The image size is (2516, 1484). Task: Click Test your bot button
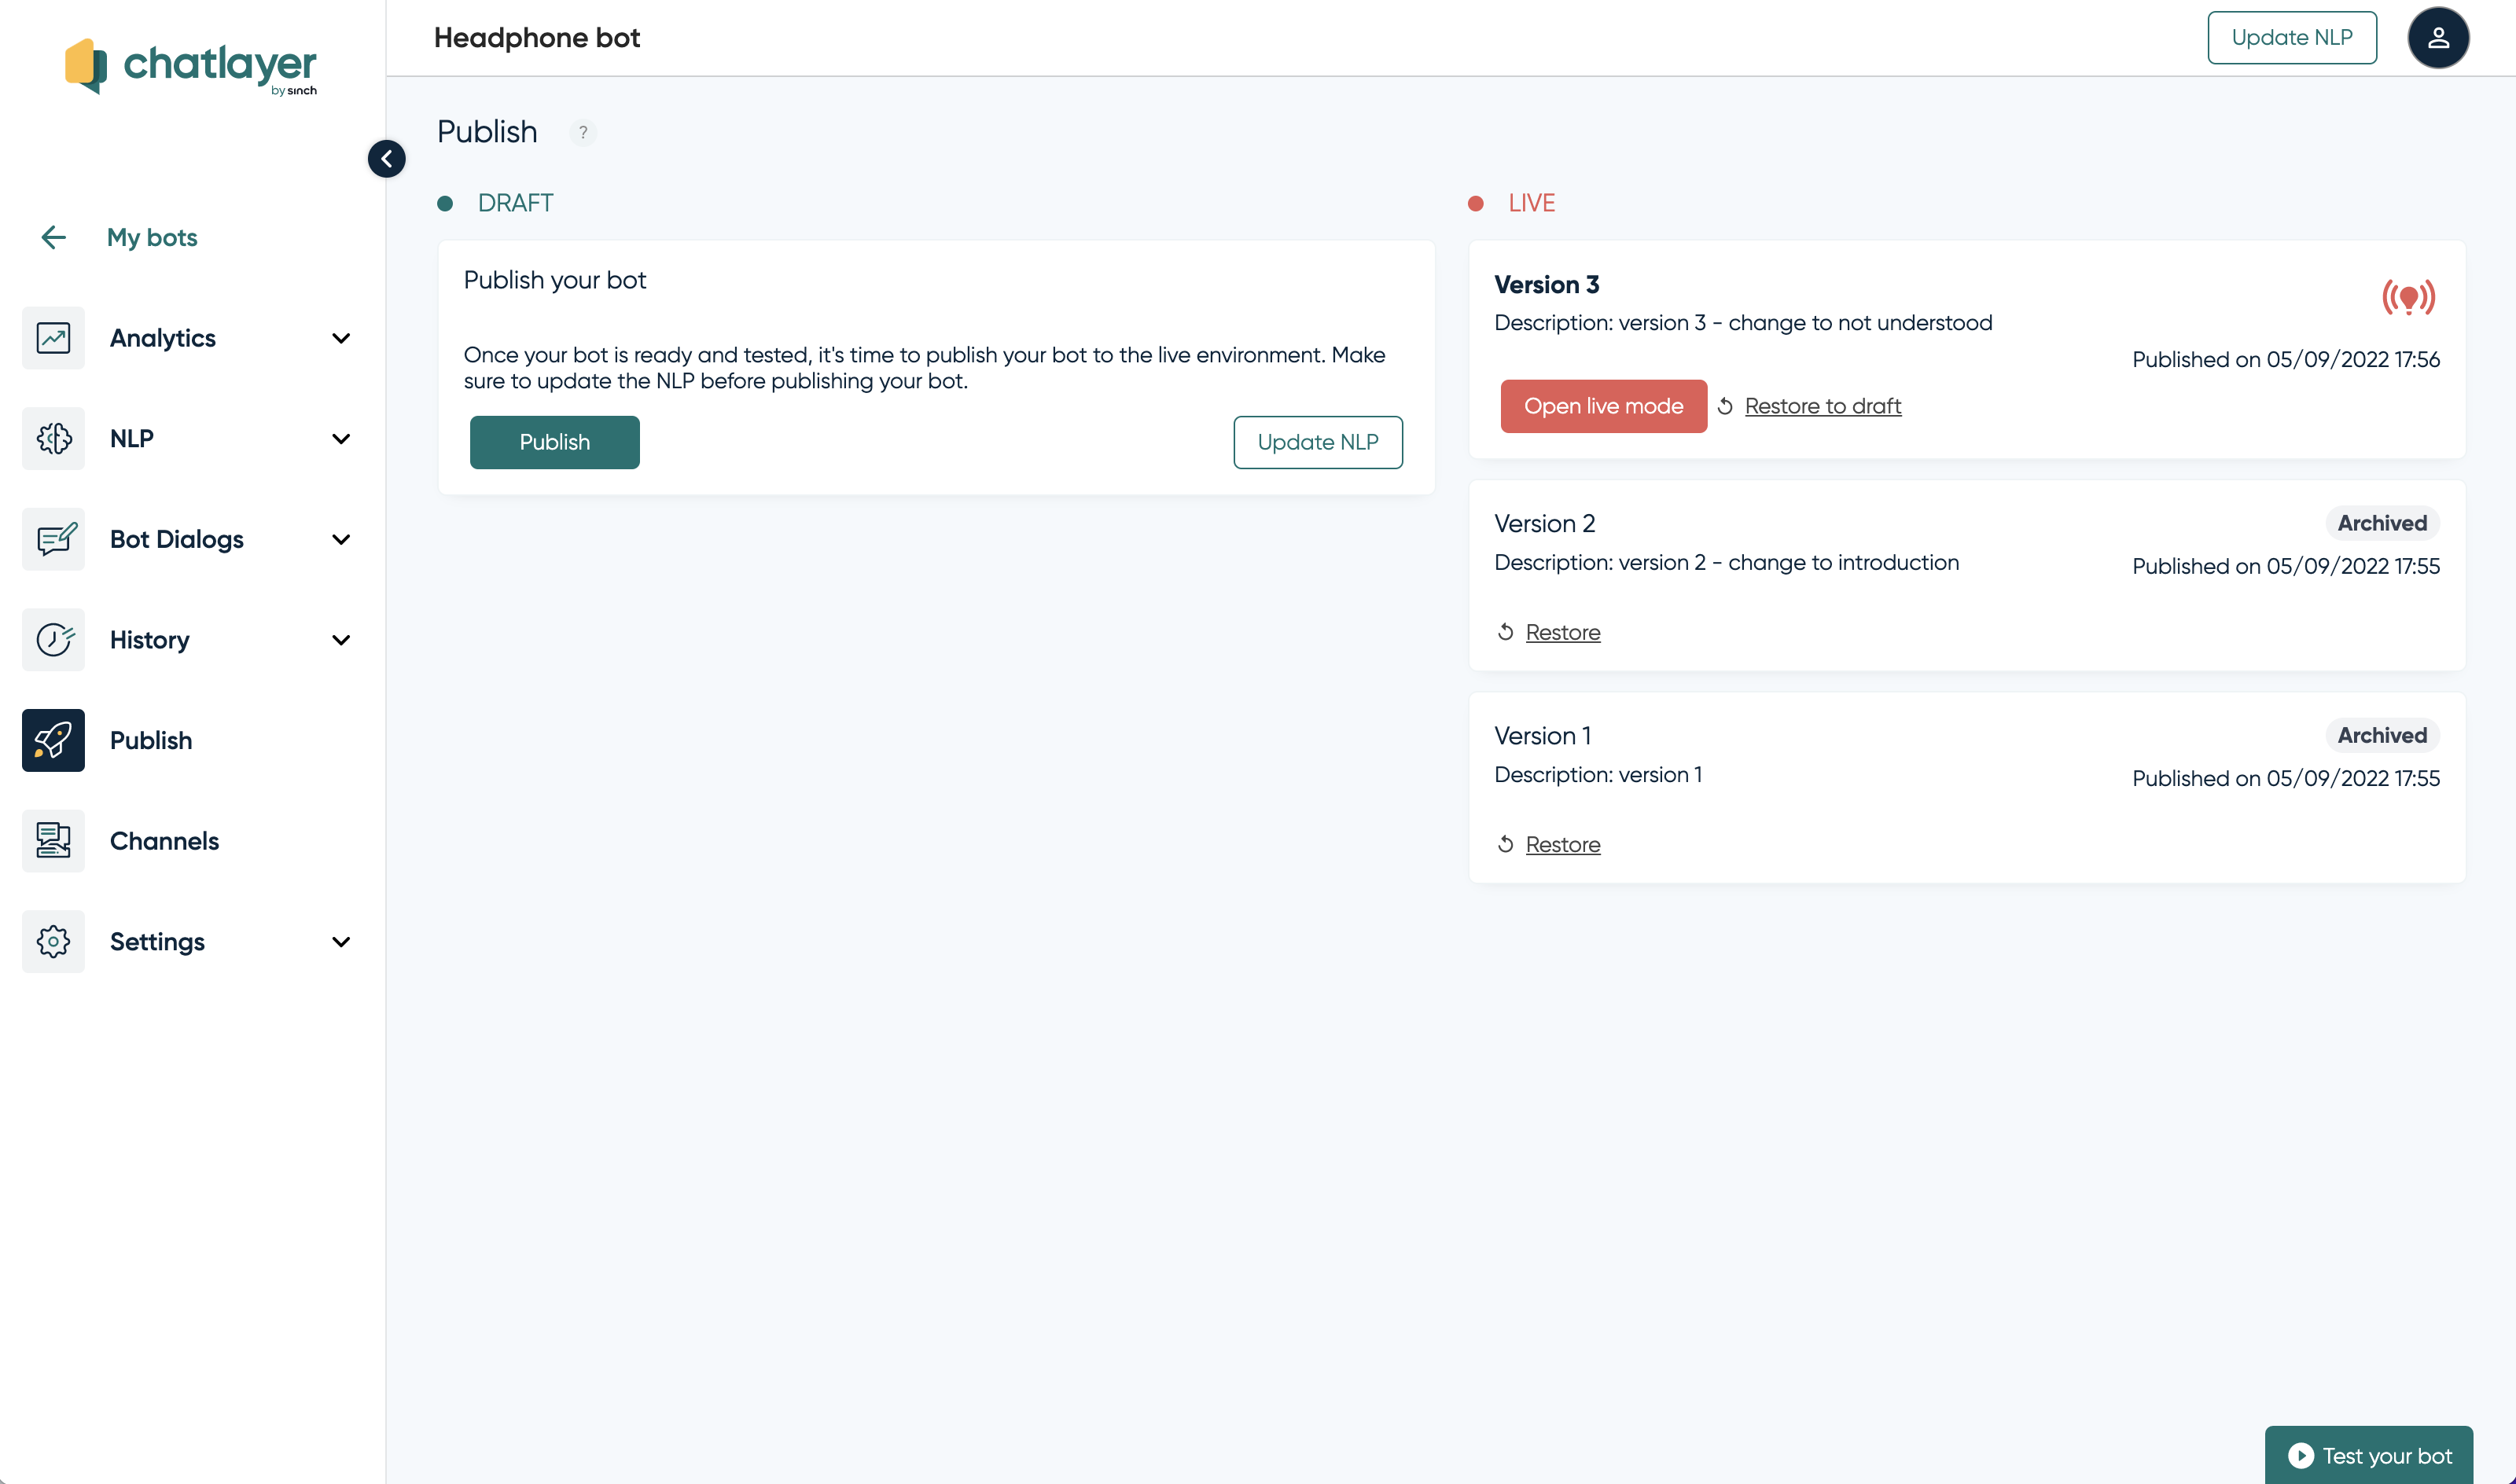coord(2368,1455)
